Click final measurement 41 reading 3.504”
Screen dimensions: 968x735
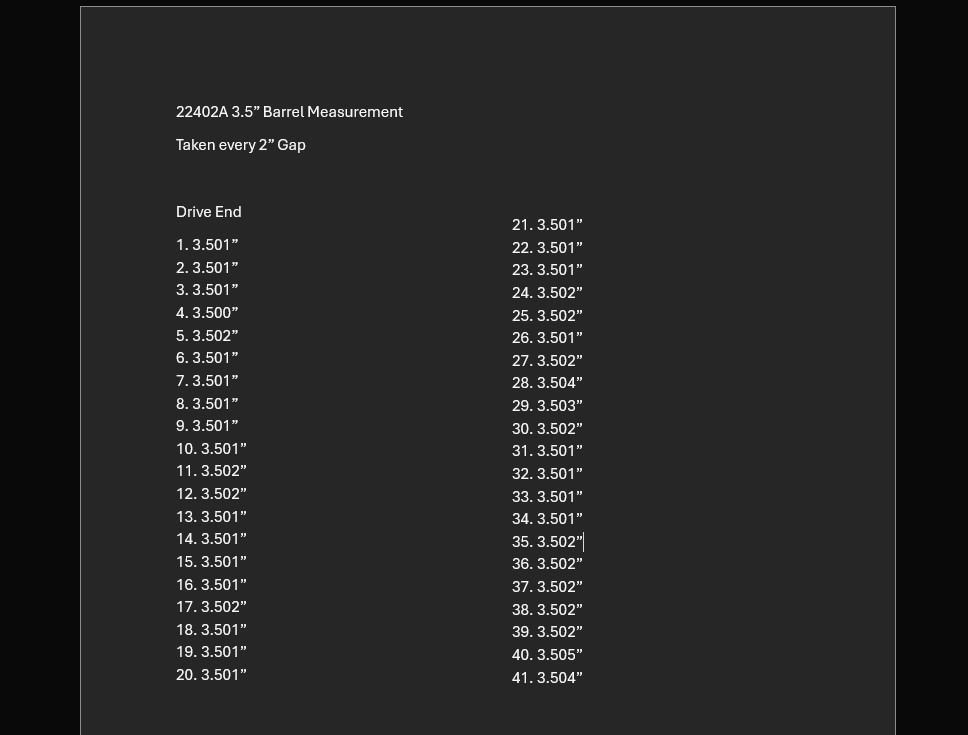point(547,678)
